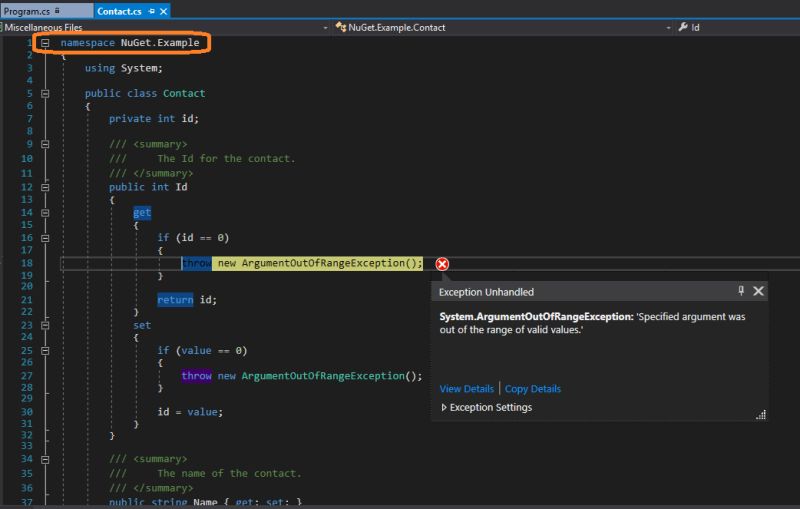This screenshot has height=509, width=800.
Task: Collapse the set accessor block
Action: [45, 325]
